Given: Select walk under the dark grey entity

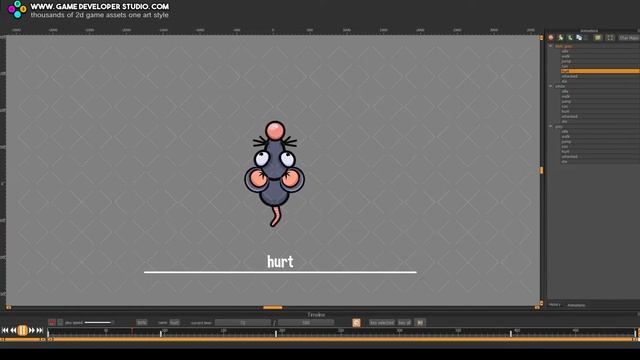Looking at the screenshot, I should coord(600,56).
